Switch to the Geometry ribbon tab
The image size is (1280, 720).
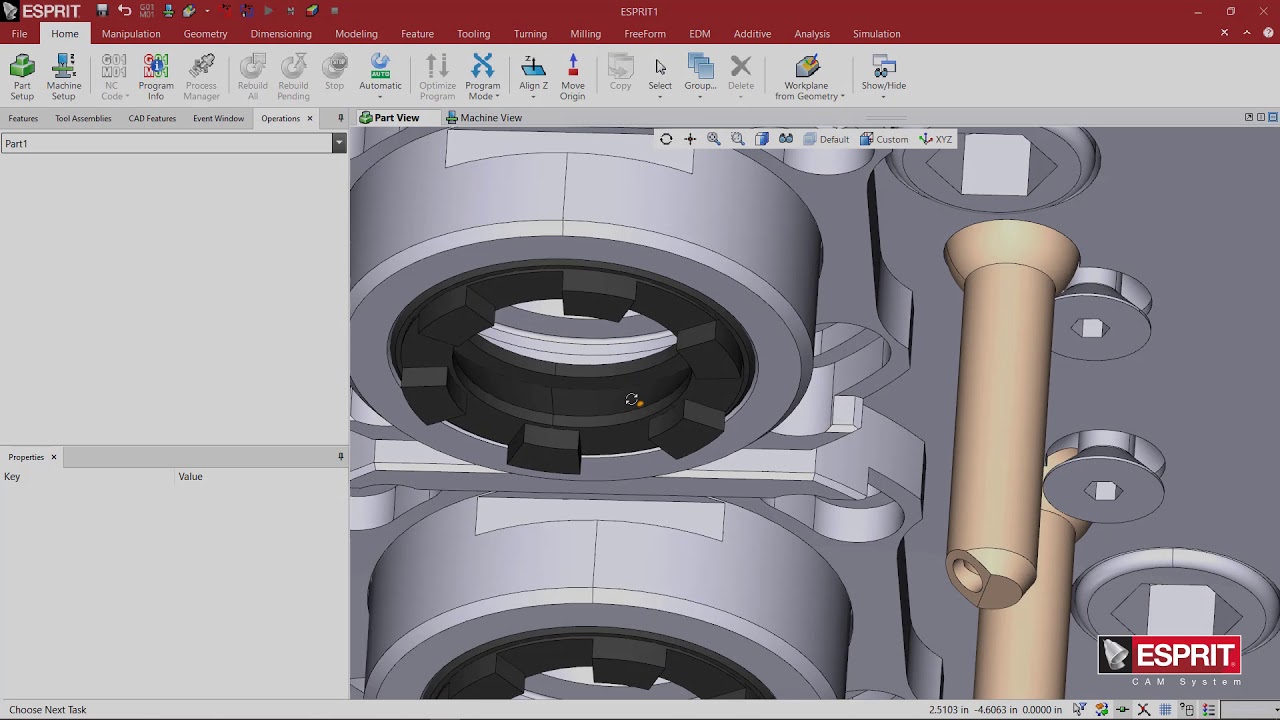tap(205, 33)
